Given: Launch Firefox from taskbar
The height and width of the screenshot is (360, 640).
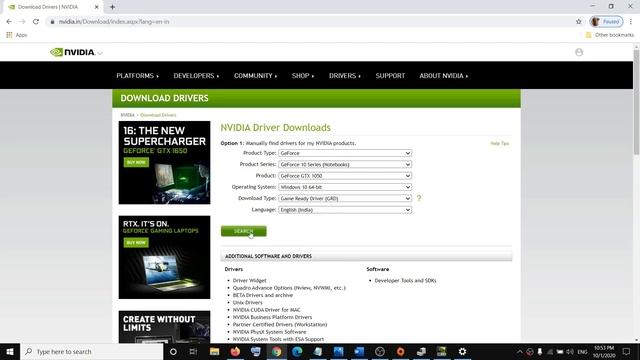Looking at the screenshot, I should click(235, 351).
